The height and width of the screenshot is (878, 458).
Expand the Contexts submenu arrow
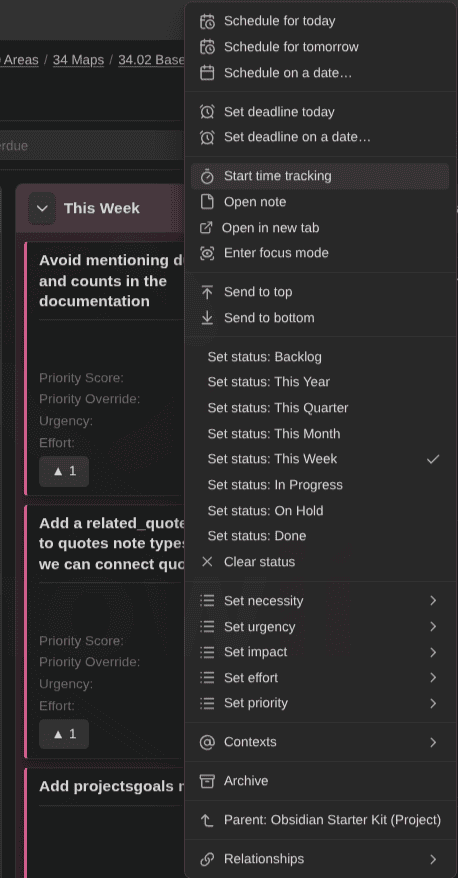pos(433,742)
